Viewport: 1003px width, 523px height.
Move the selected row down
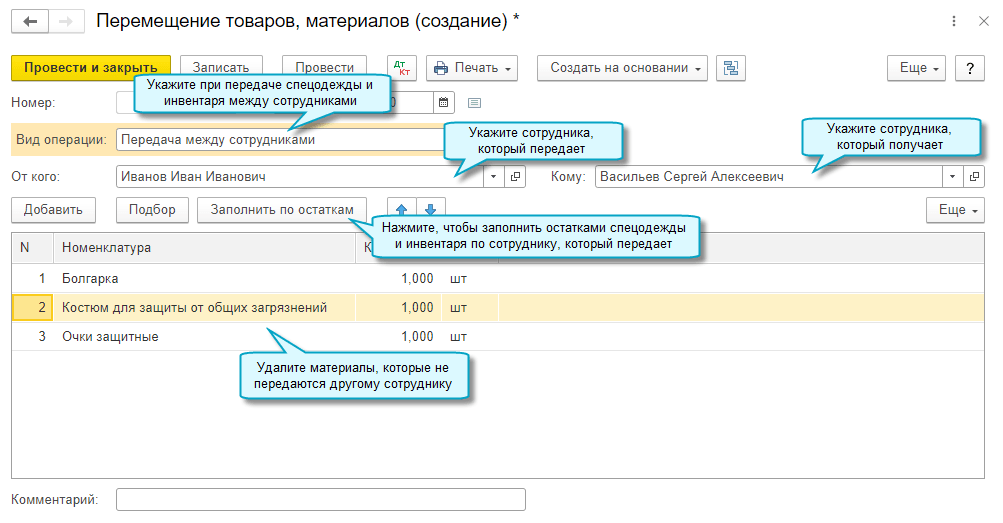[x=430, y=210]
